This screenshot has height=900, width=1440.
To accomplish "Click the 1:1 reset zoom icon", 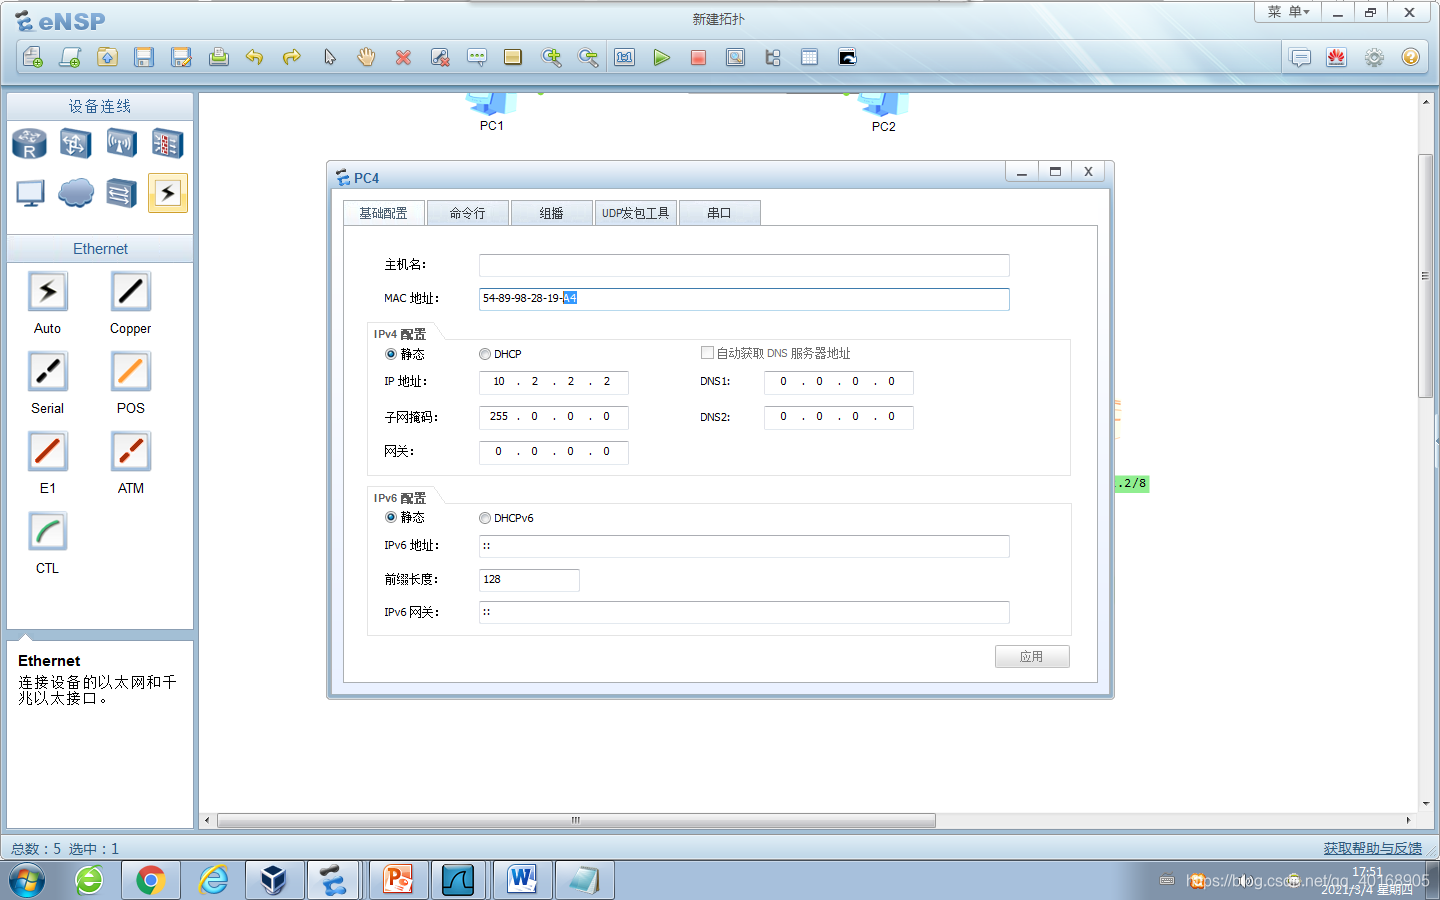I will click(x=625, y=57).
